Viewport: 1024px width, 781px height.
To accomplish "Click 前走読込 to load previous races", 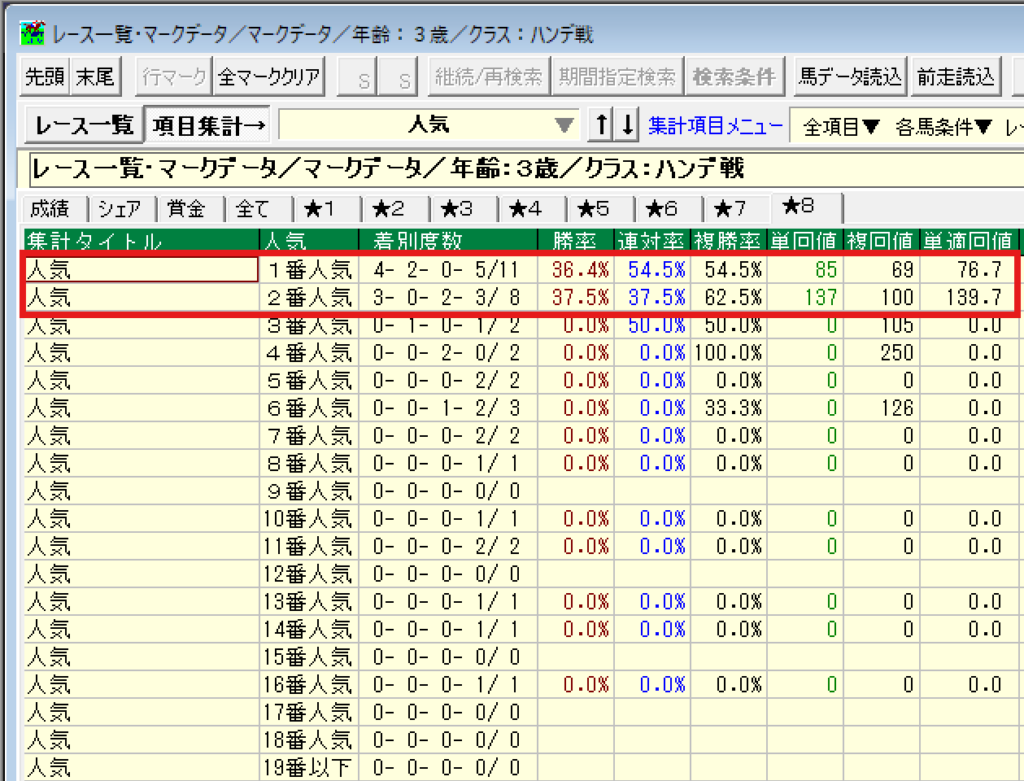I will pyautogui.click(x=955, y=77).
